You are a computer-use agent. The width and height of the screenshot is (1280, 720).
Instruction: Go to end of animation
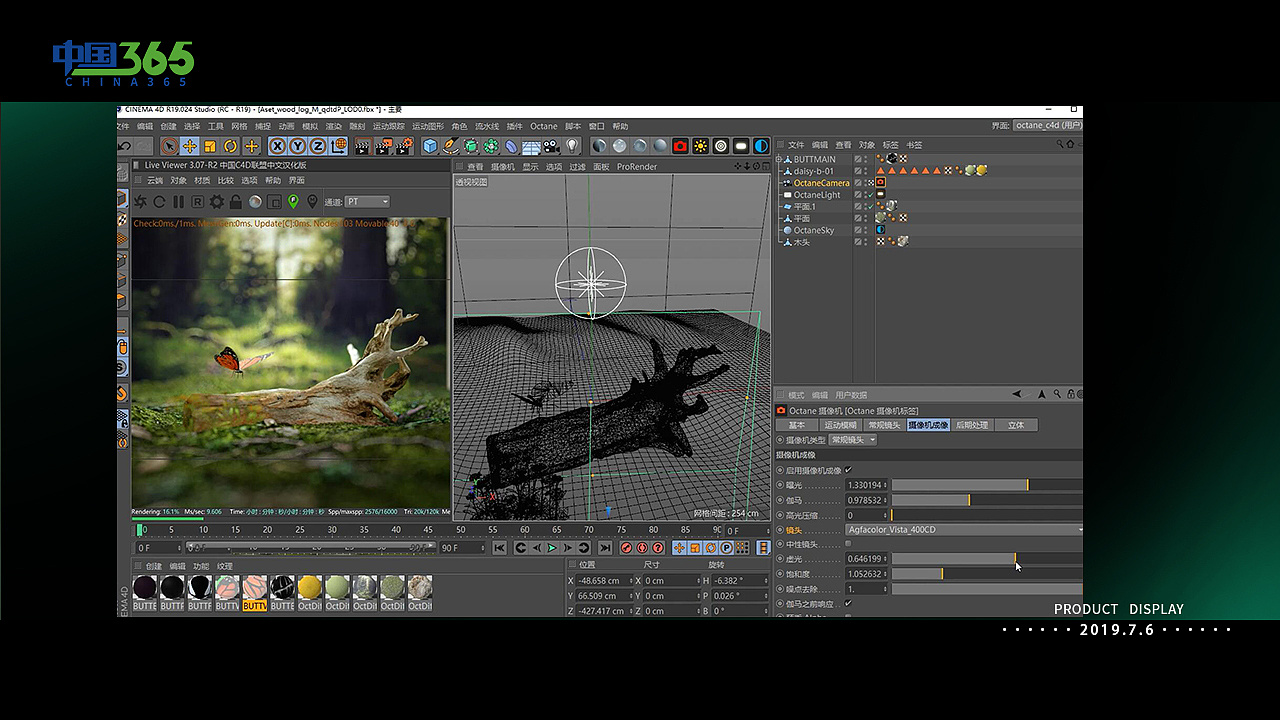605,548
